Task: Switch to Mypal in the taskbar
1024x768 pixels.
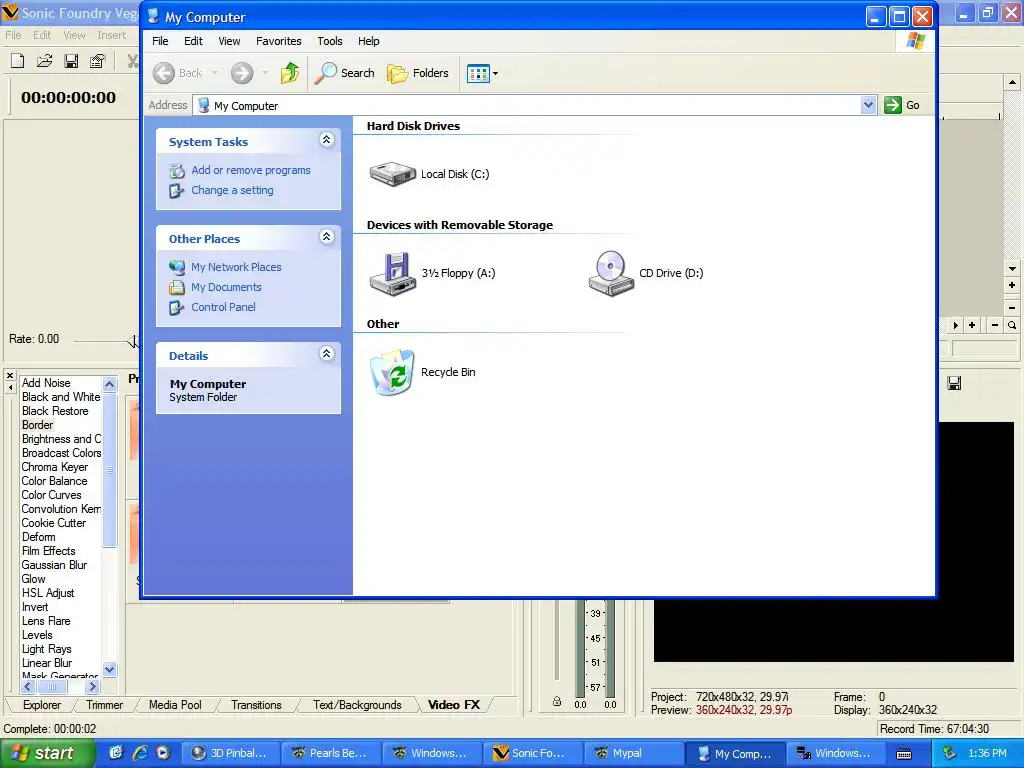Action: point(633,754)
